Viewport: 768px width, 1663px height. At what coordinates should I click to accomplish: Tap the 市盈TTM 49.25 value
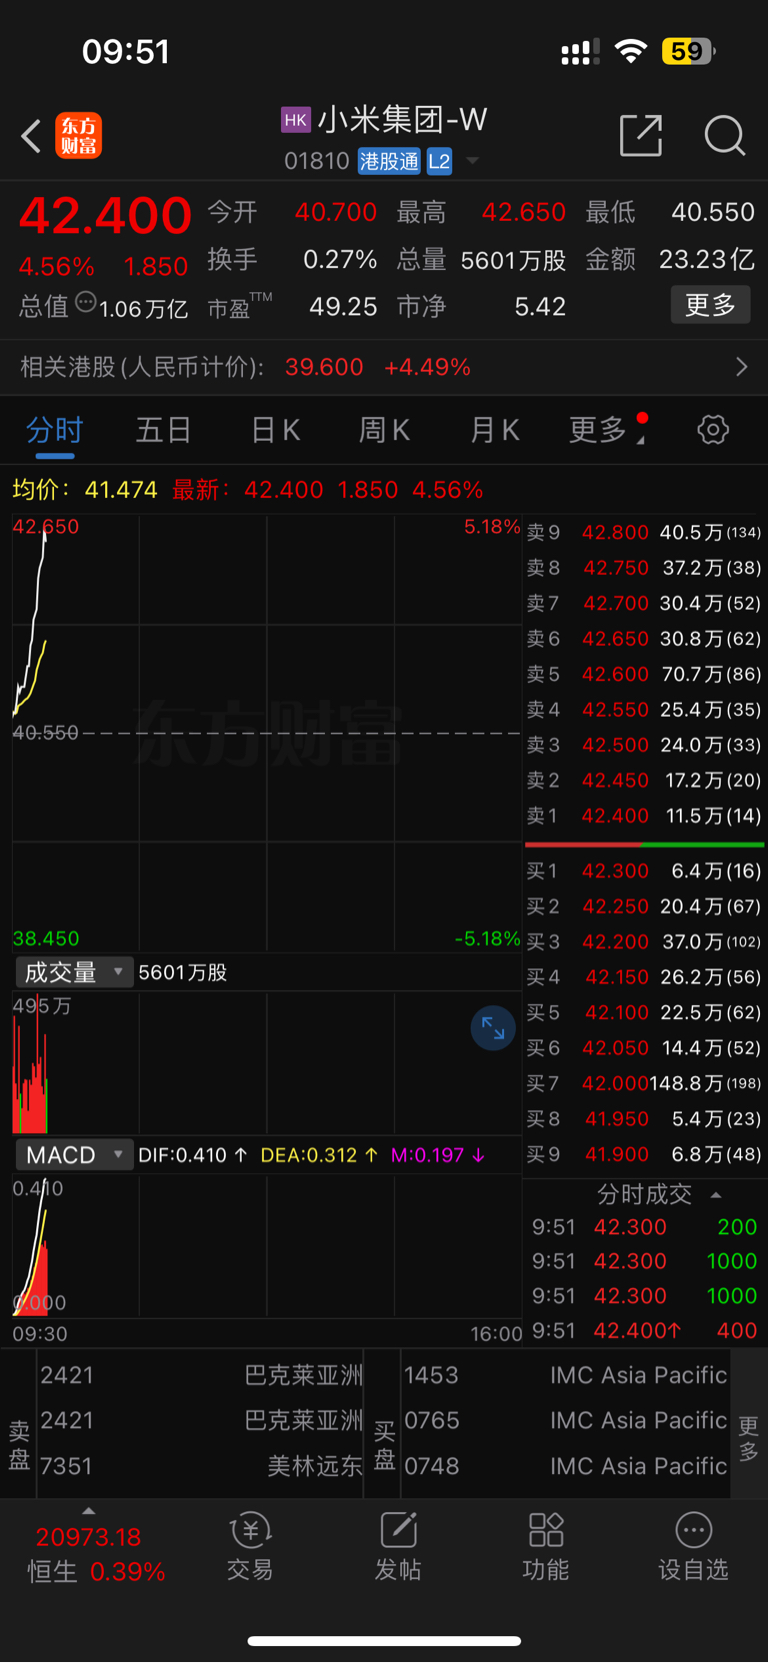coord(343,306)
